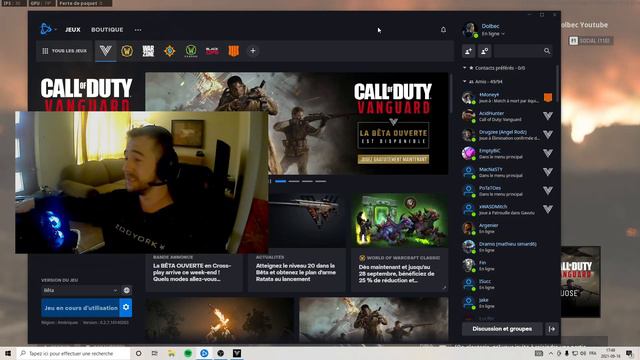The width and height of the screenshot is (640, 360).
Task: Click the main content scrollbar
Action: (451, 93)
